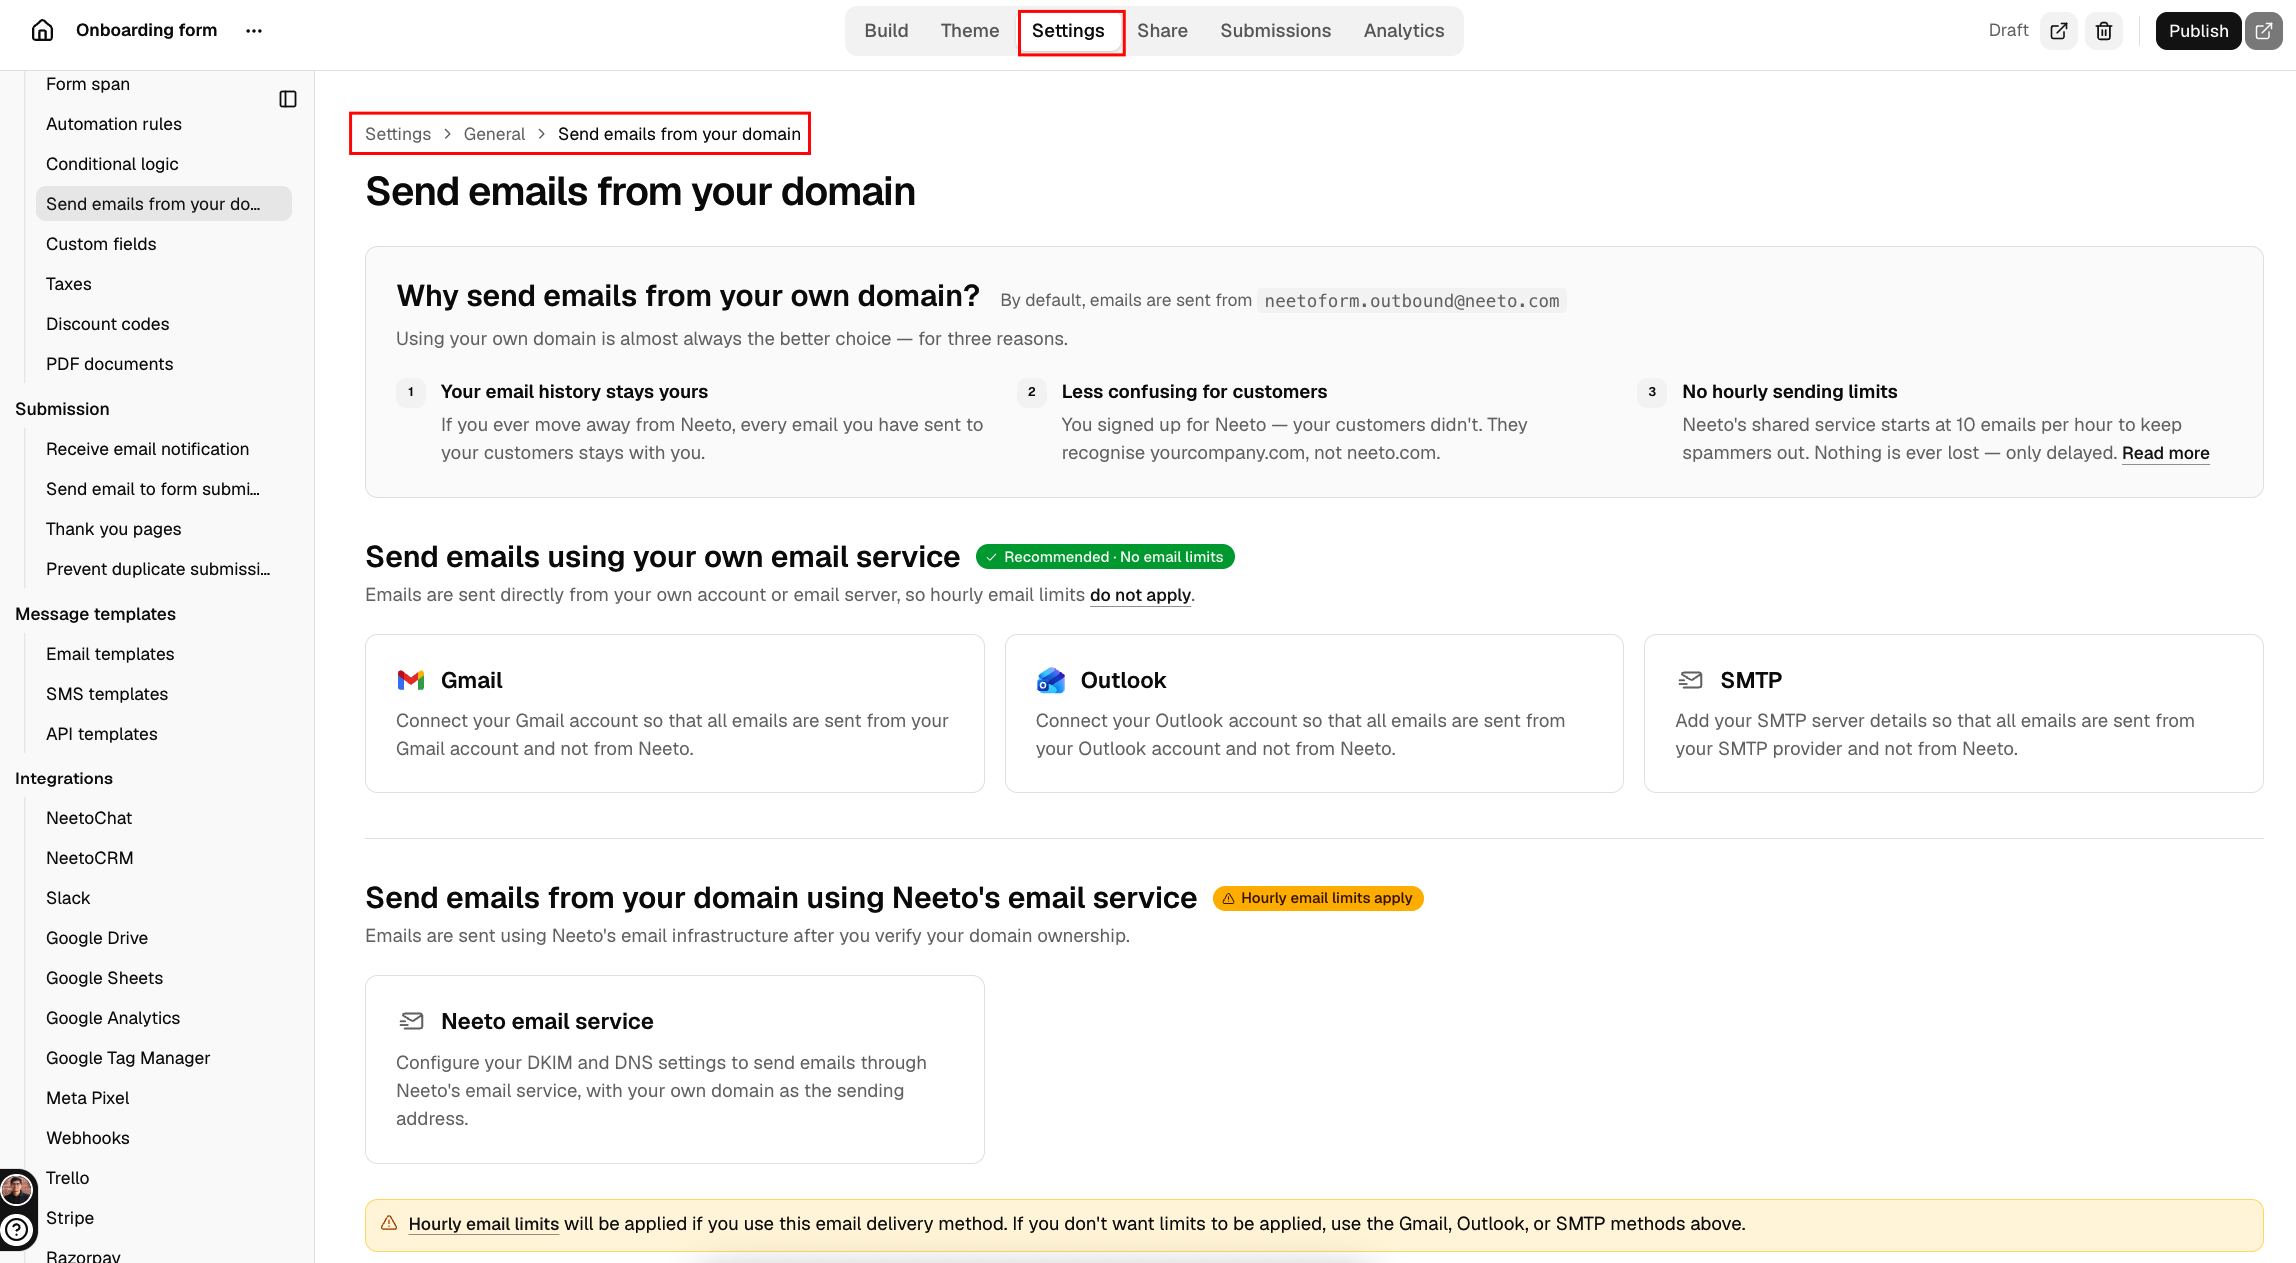This screenshot has width=2296, height=1263.
Task: Select the Outlook email service card
Action: 1314,713
